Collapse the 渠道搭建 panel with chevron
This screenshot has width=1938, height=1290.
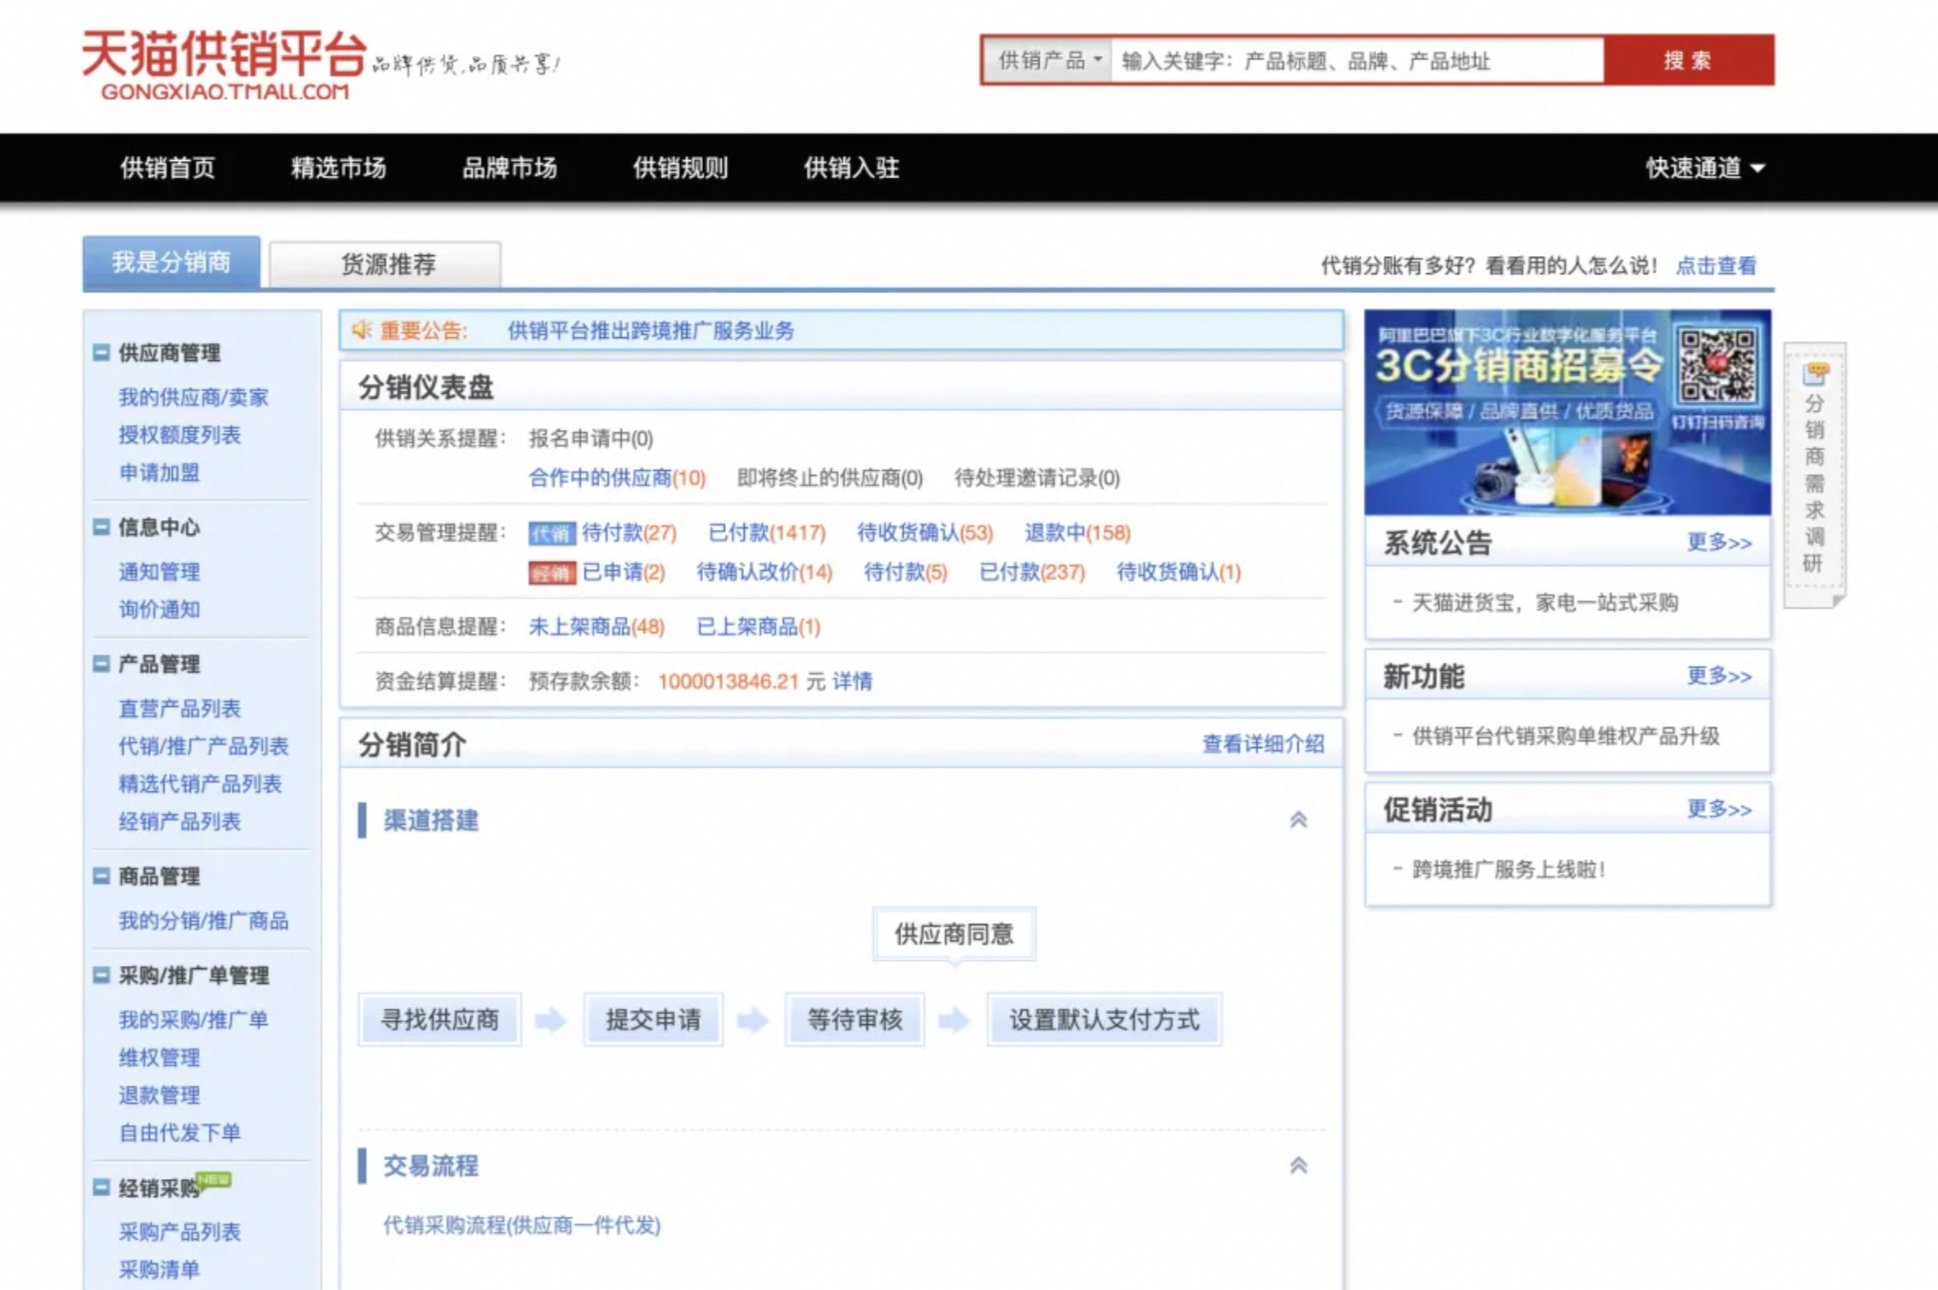coord(1298,820)
